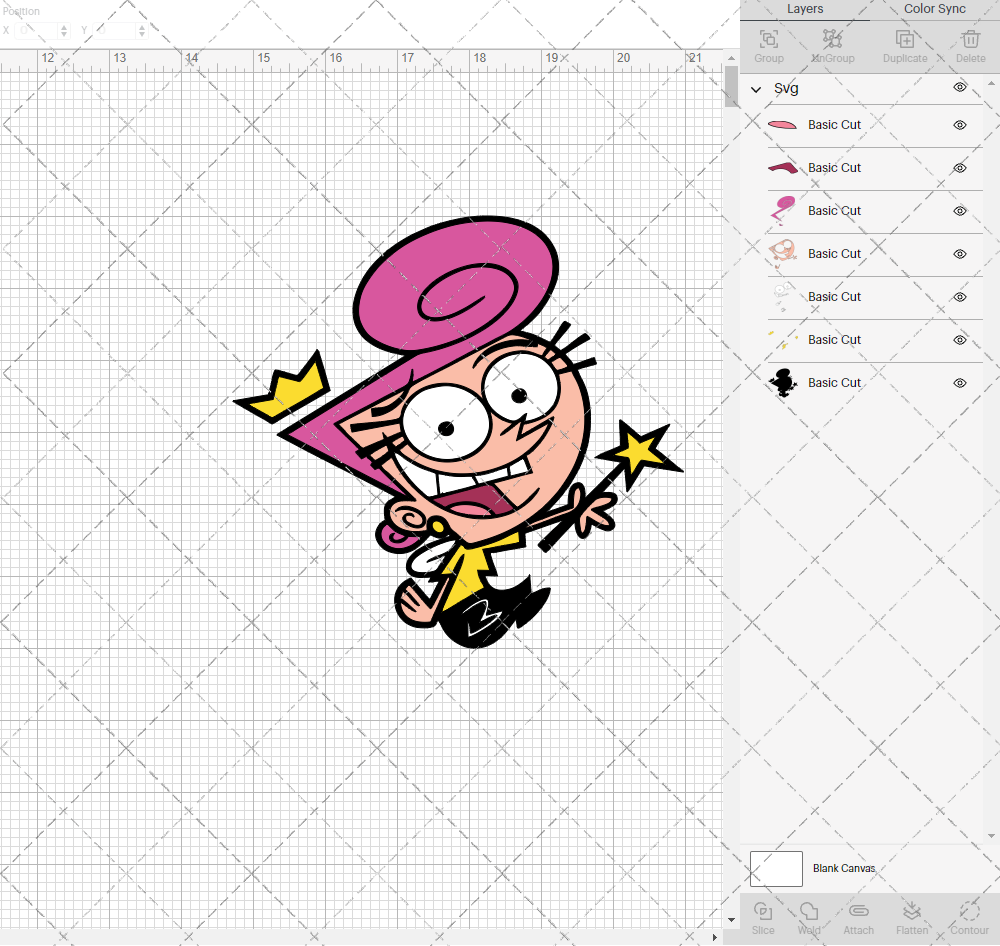1000x946 pixels.
Task: Click the canvas vertical scrollbar thumb
Action: pos(731,87)
